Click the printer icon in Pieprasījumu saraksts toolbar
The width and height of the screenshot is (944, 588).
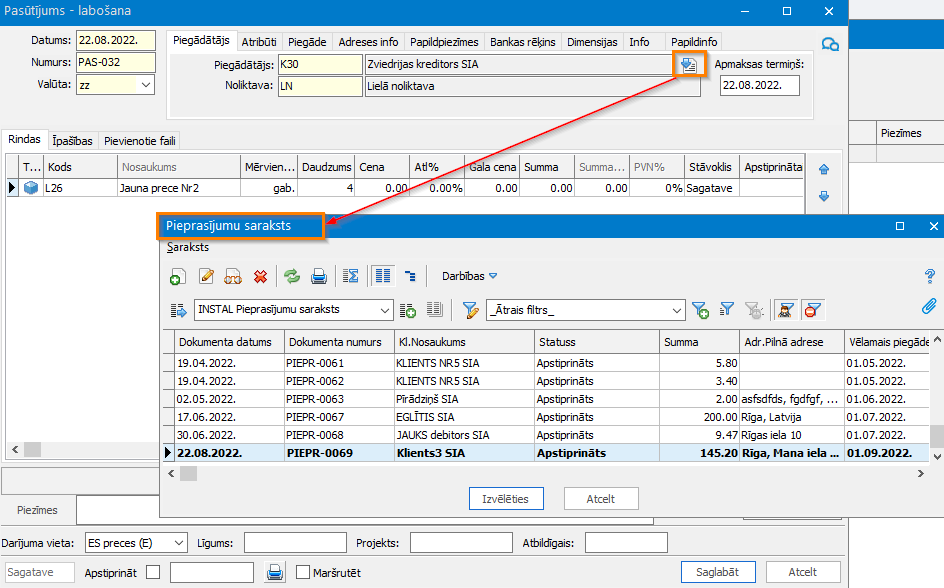319,276
